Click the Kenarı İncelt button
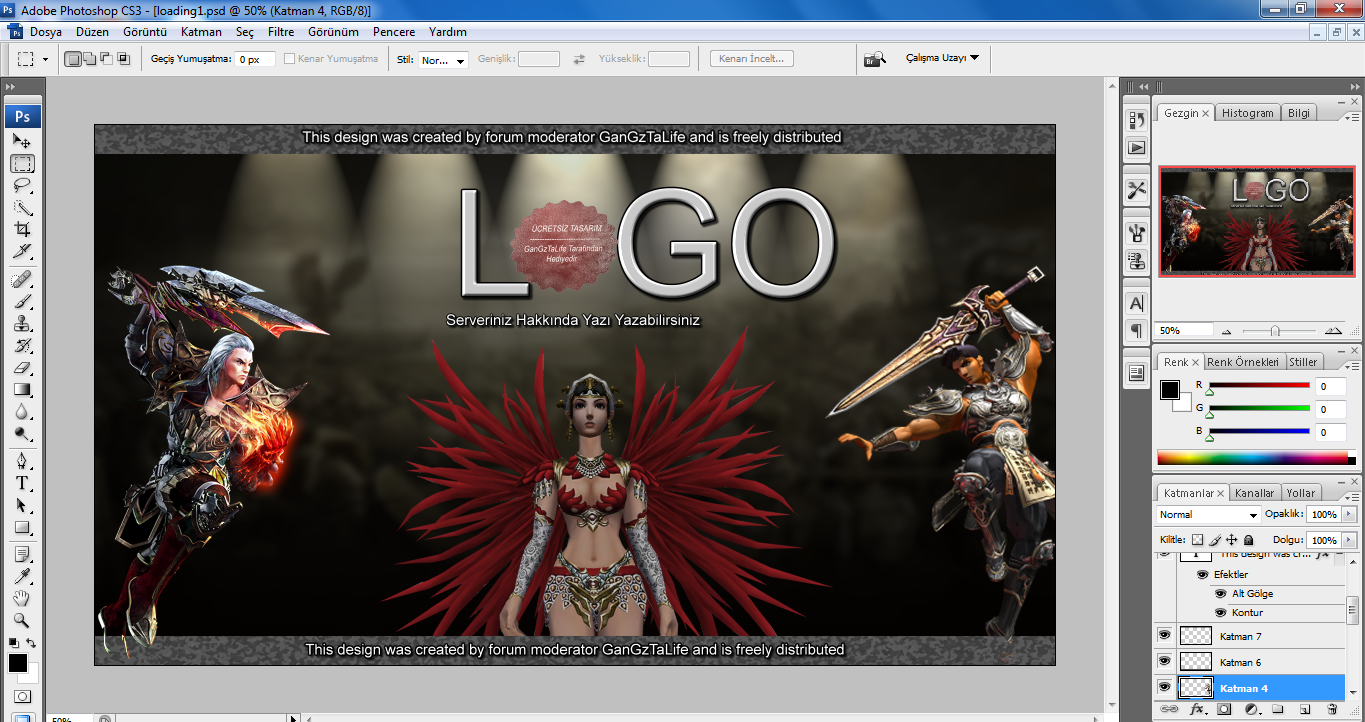1365x722 pixels. pyautogui.click(x=752, y=59)
